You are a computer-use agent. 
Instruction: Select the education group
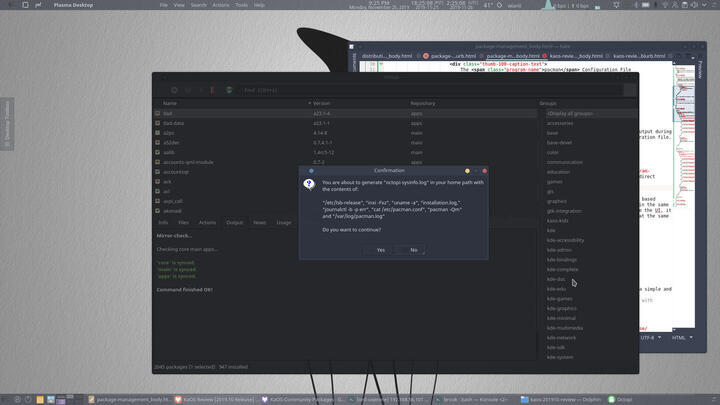click(x=558, y=172)
